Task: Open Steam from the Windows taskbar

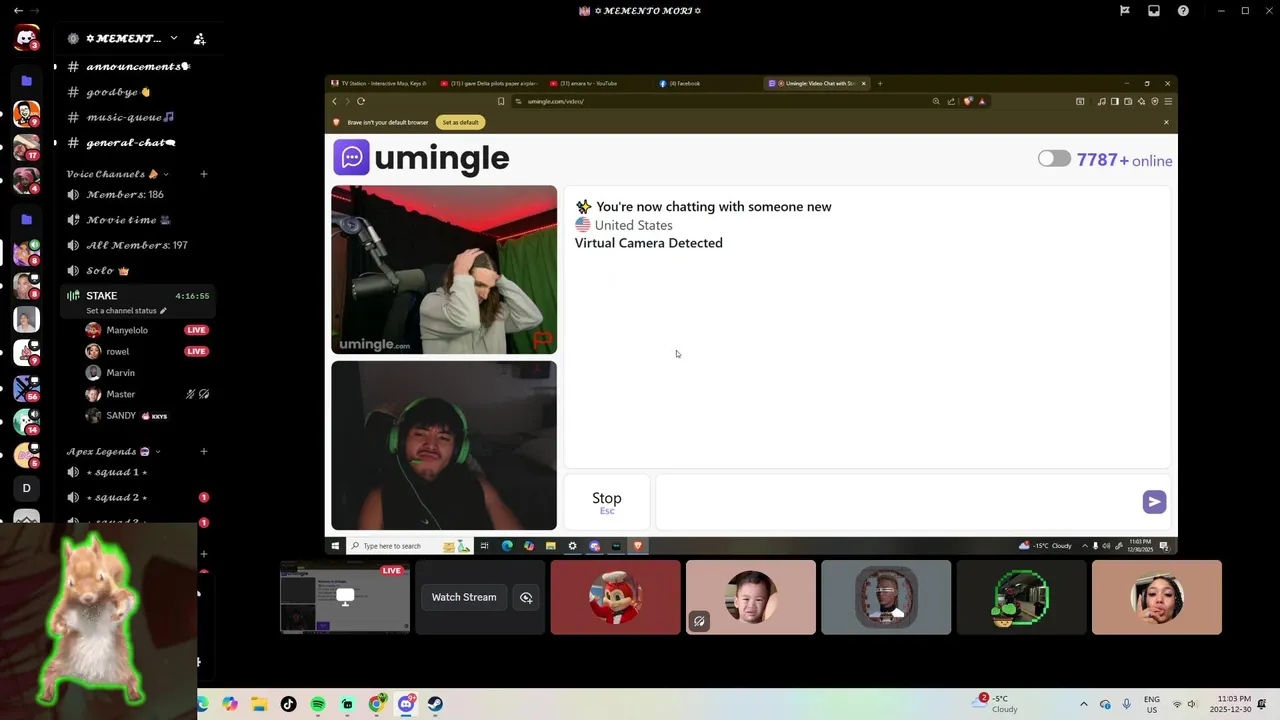Action: (x=435, y=704)
